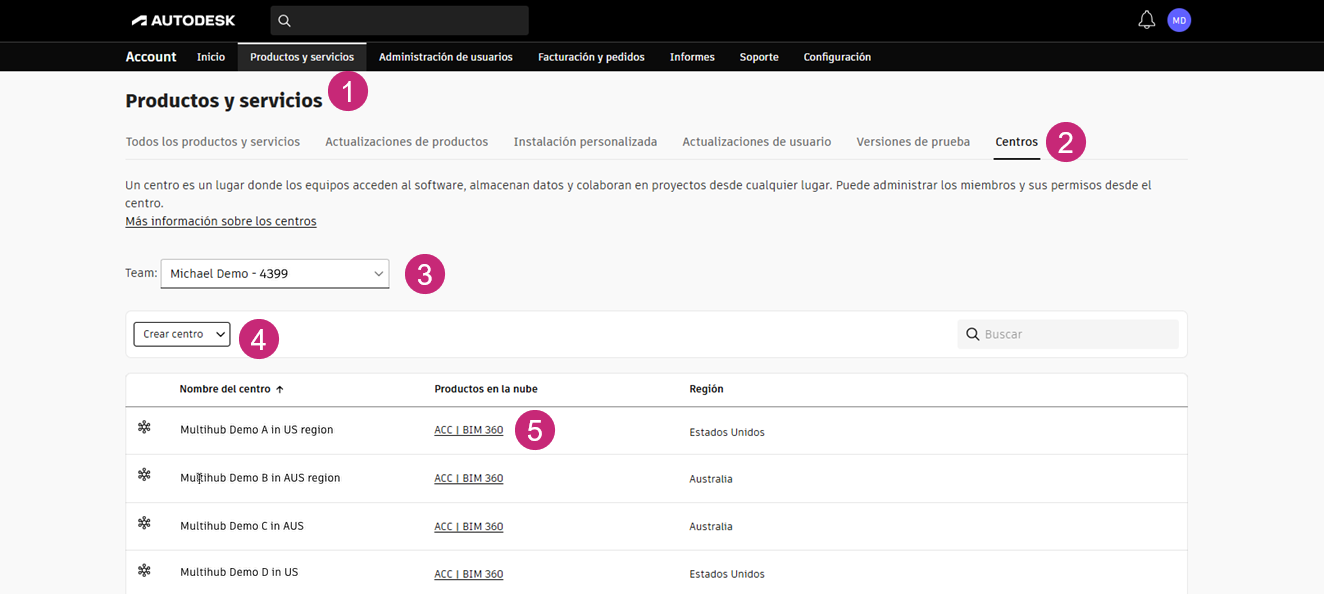This screenshot has width=1324, height=594.
Task: Open Informes menu item
Action: coord(692,57)
